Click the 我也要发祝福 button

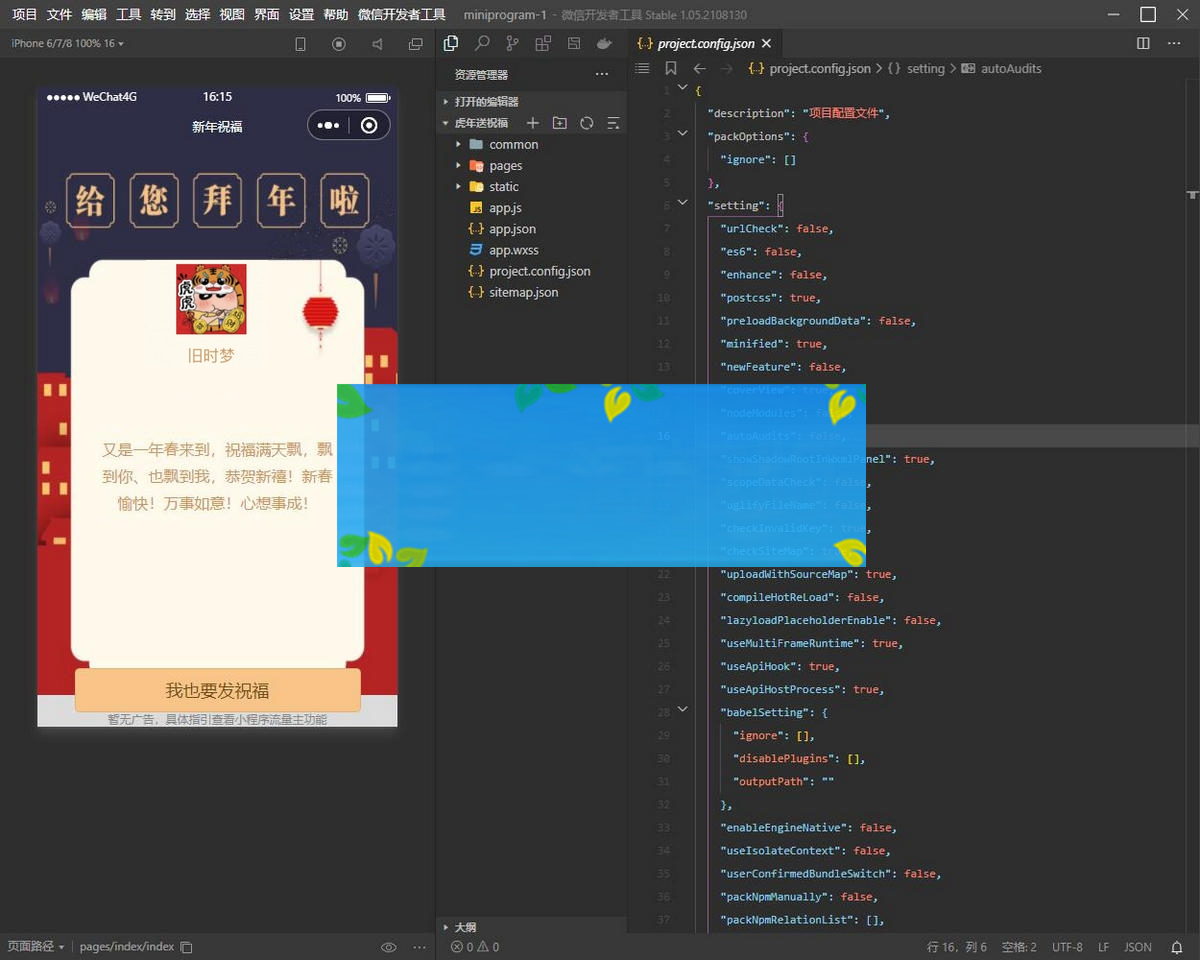point(217,691)
